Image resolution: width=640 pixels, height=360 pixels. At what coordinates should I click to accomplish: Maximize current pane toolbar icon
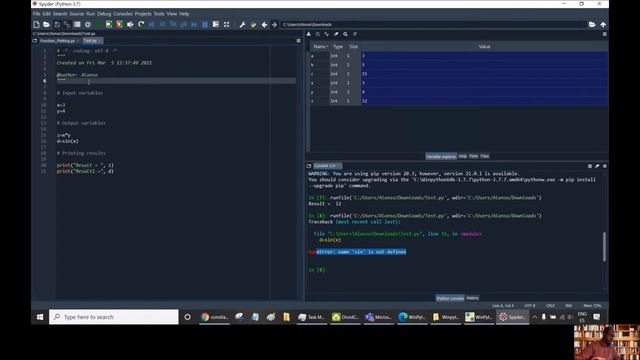(x=216, y=24)
